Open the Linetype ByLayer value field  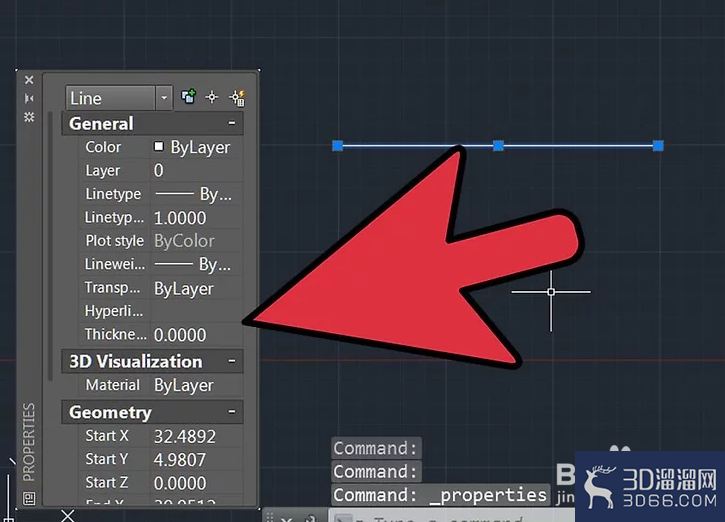pos(197,194)
